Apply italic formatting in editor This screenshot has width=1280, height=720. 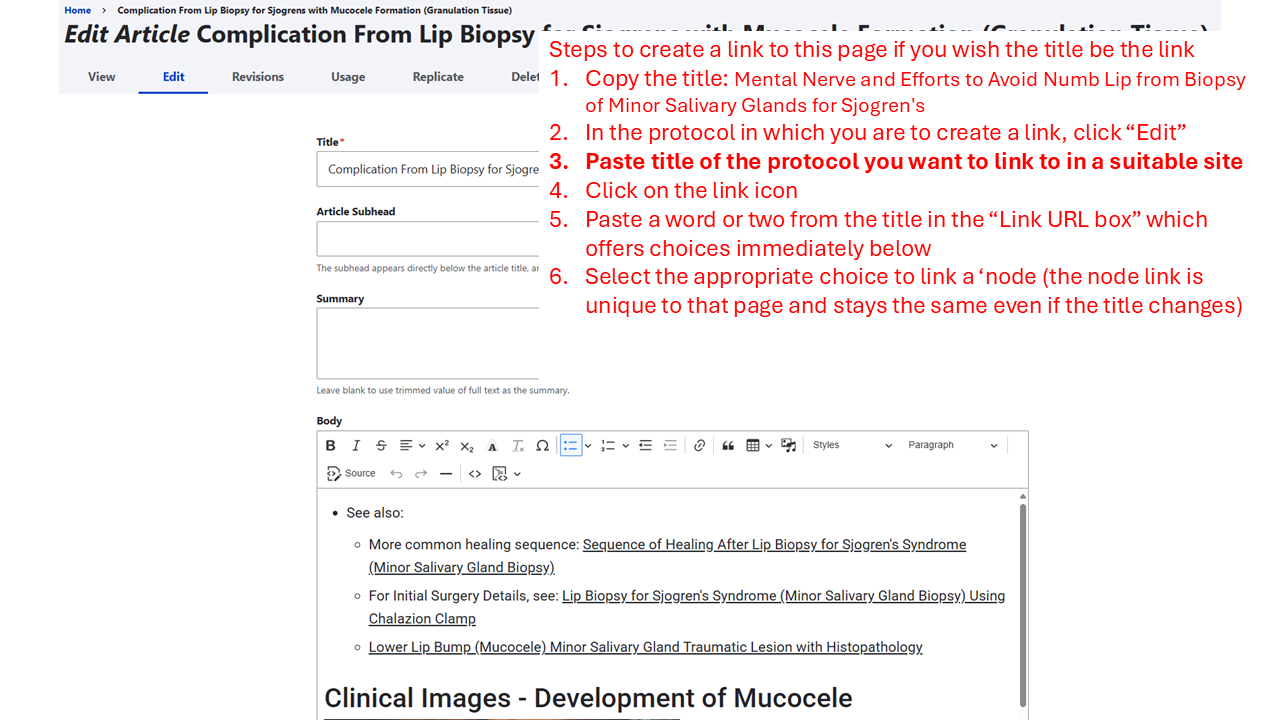tap(356, 446)
